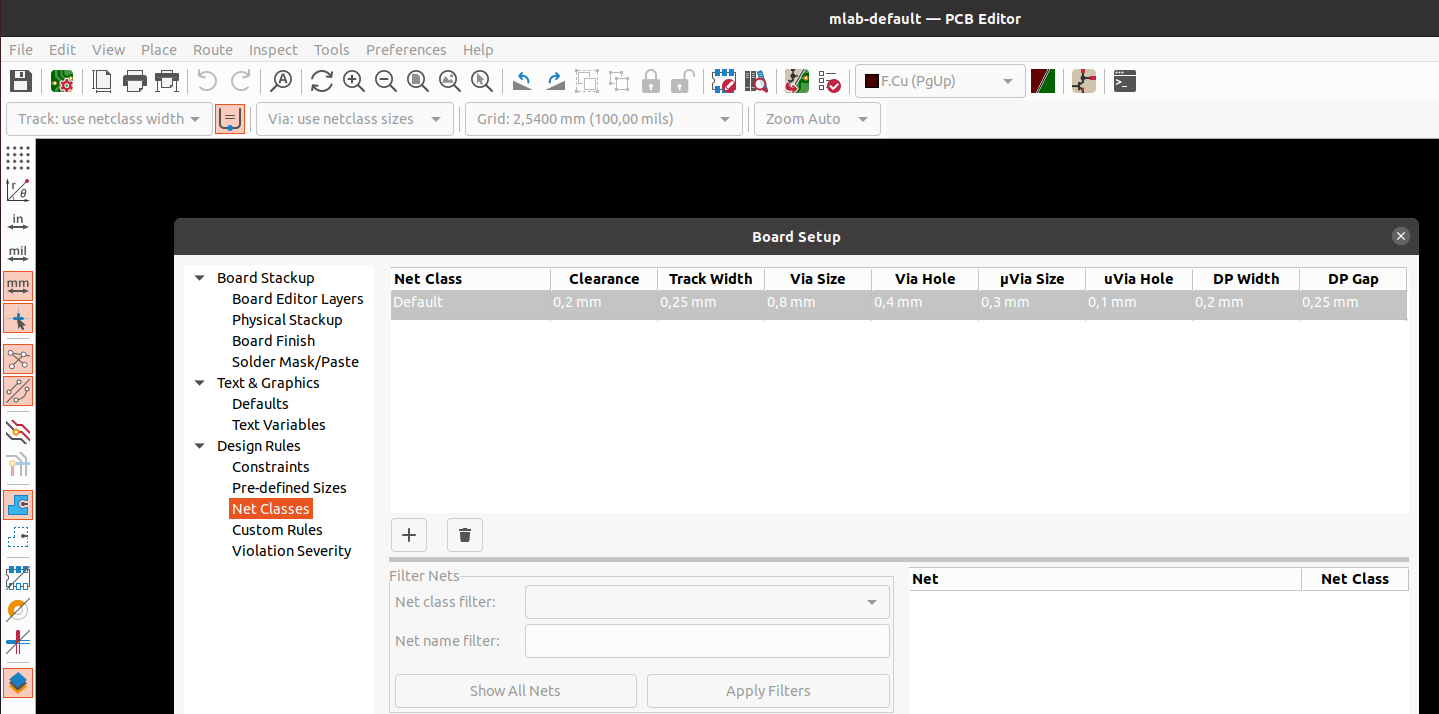Open the scripting console icon
This screenshot has width=1439, height=714.
click(1125, 81)
